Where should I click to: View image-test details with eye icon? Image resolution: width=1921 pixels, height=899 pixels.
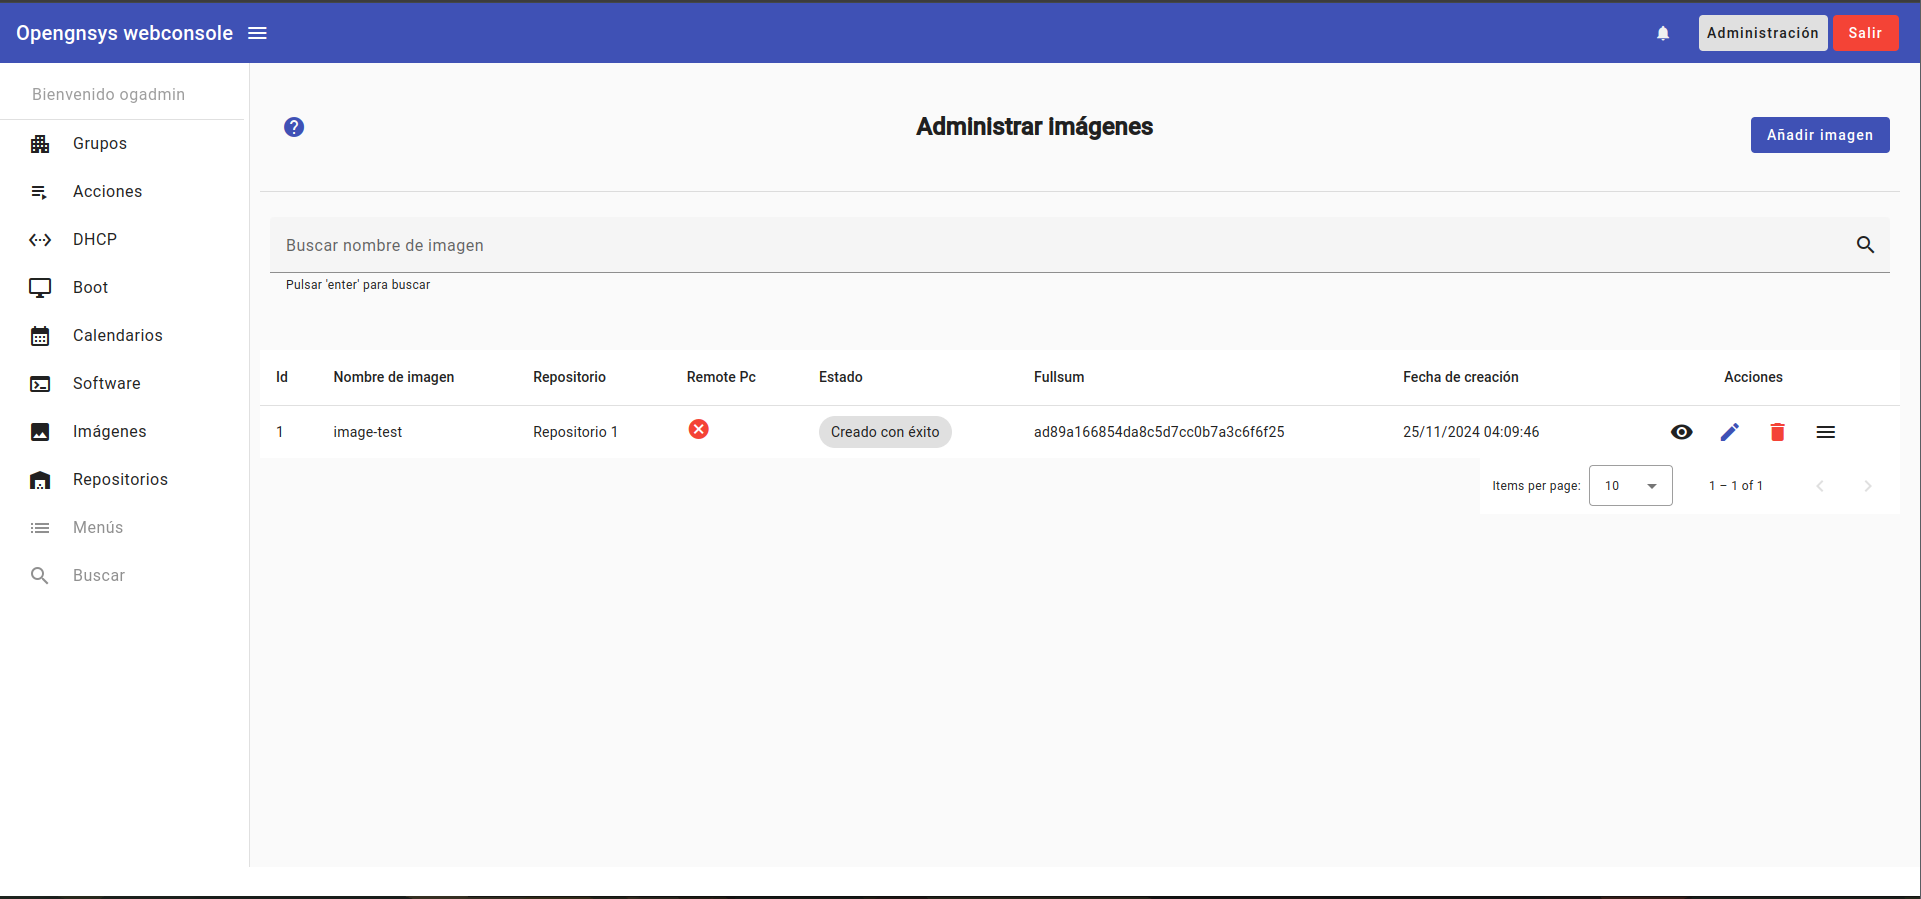click(1682, 432)
